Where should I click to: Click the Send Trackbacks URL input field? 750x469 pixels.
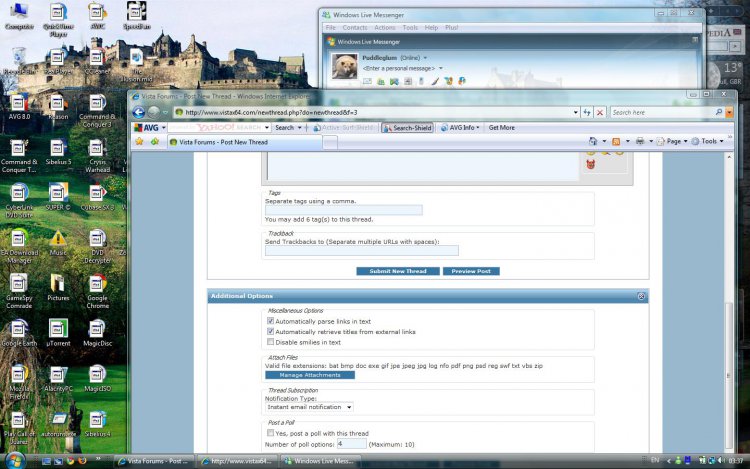click(x=362, y=251)
